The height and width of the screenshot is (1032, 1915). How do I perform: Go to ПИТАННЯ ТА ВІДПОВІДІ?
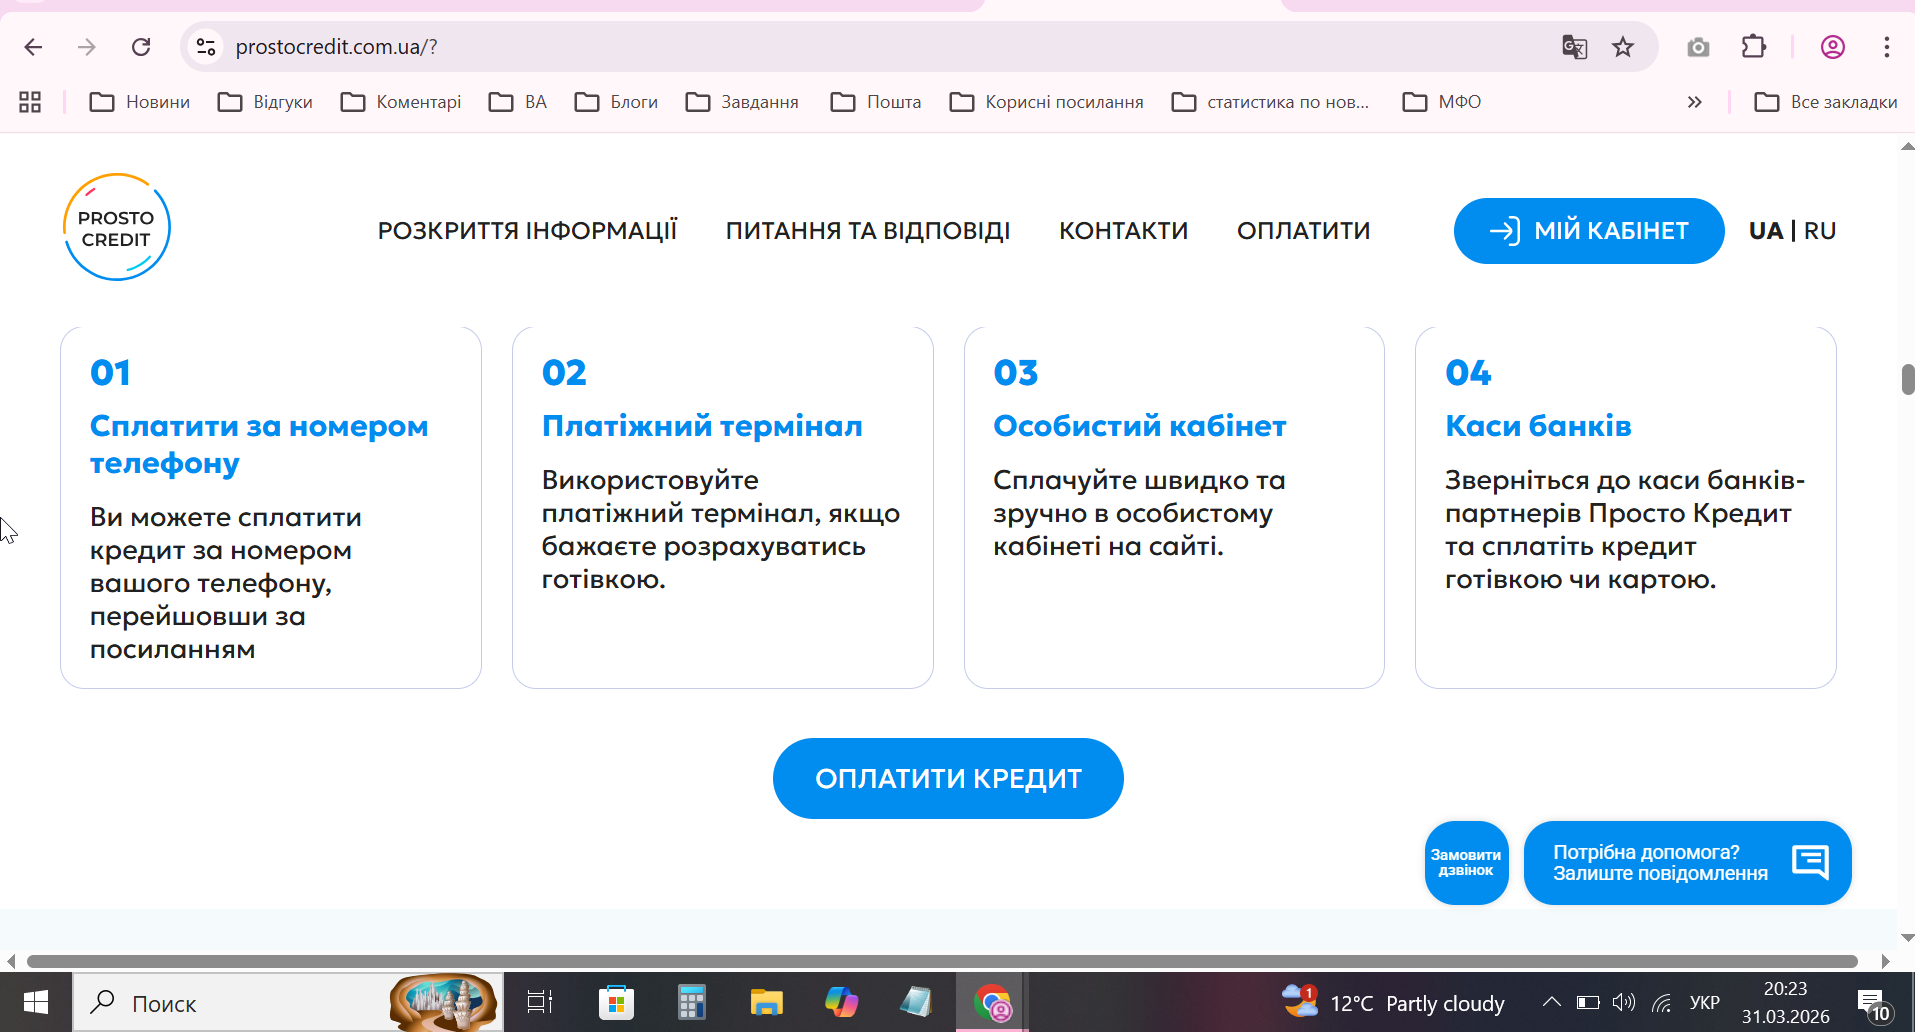pyautogui.click(x=868, y=231)
